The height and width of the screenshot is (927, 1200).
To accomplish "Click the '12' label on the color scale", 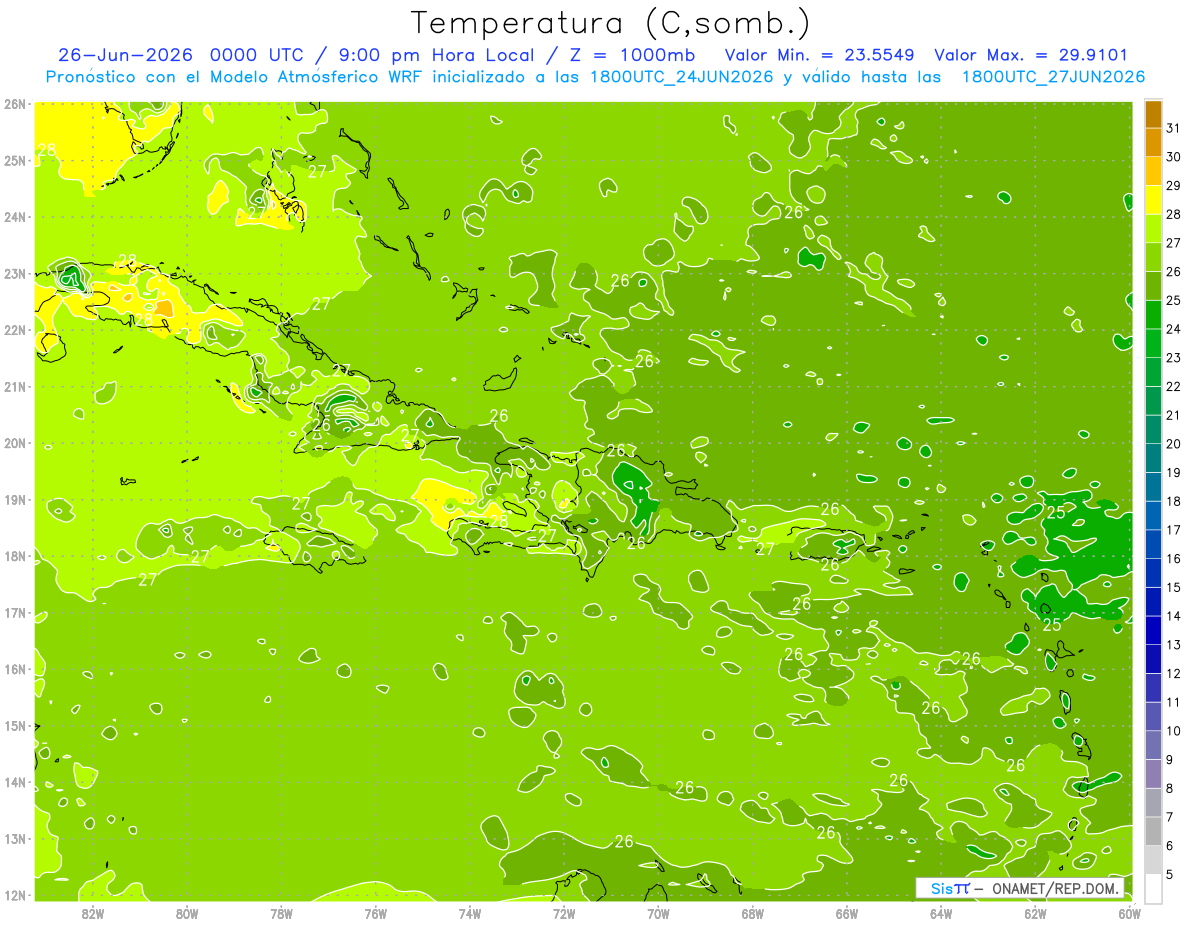I will 1173,673.
